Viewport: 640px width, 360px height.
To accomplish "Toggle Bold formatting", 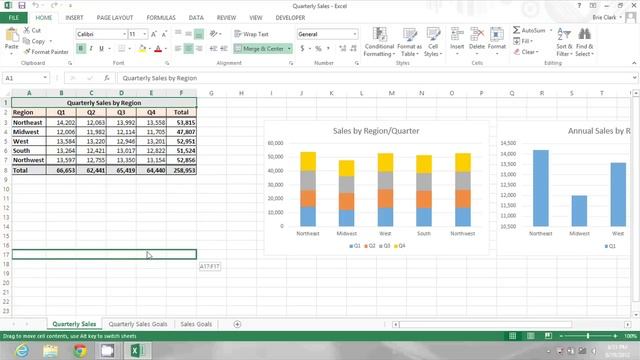I will click(81, 49).
